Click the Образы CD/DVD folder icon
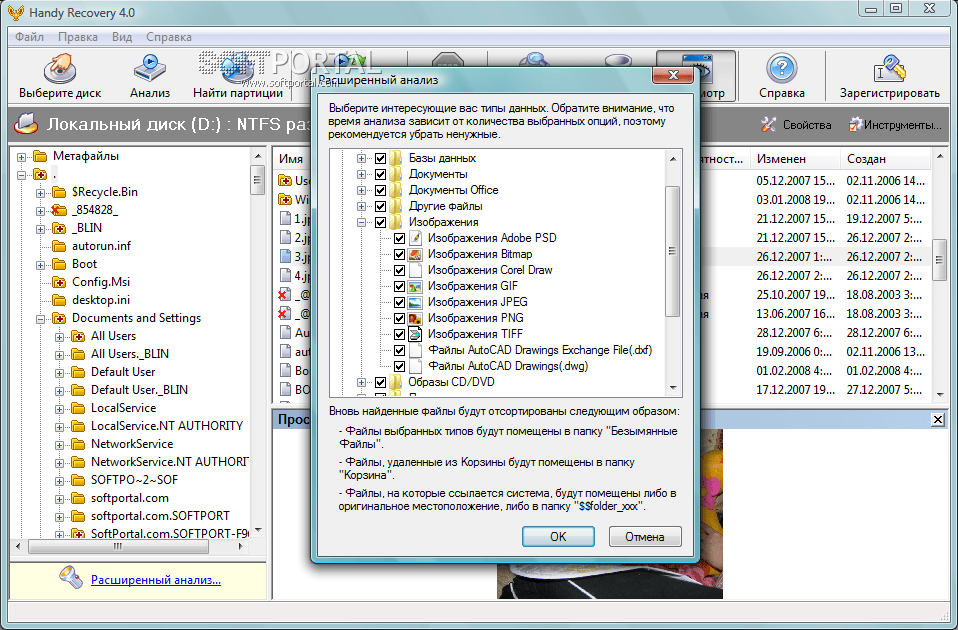958x630 pixels. click(396, 382)
